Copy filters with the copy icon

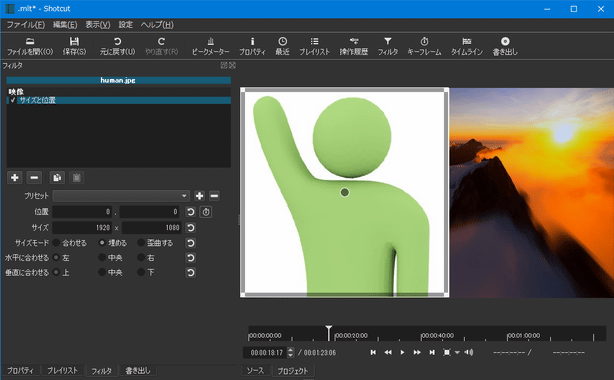[x=57, y=177]
